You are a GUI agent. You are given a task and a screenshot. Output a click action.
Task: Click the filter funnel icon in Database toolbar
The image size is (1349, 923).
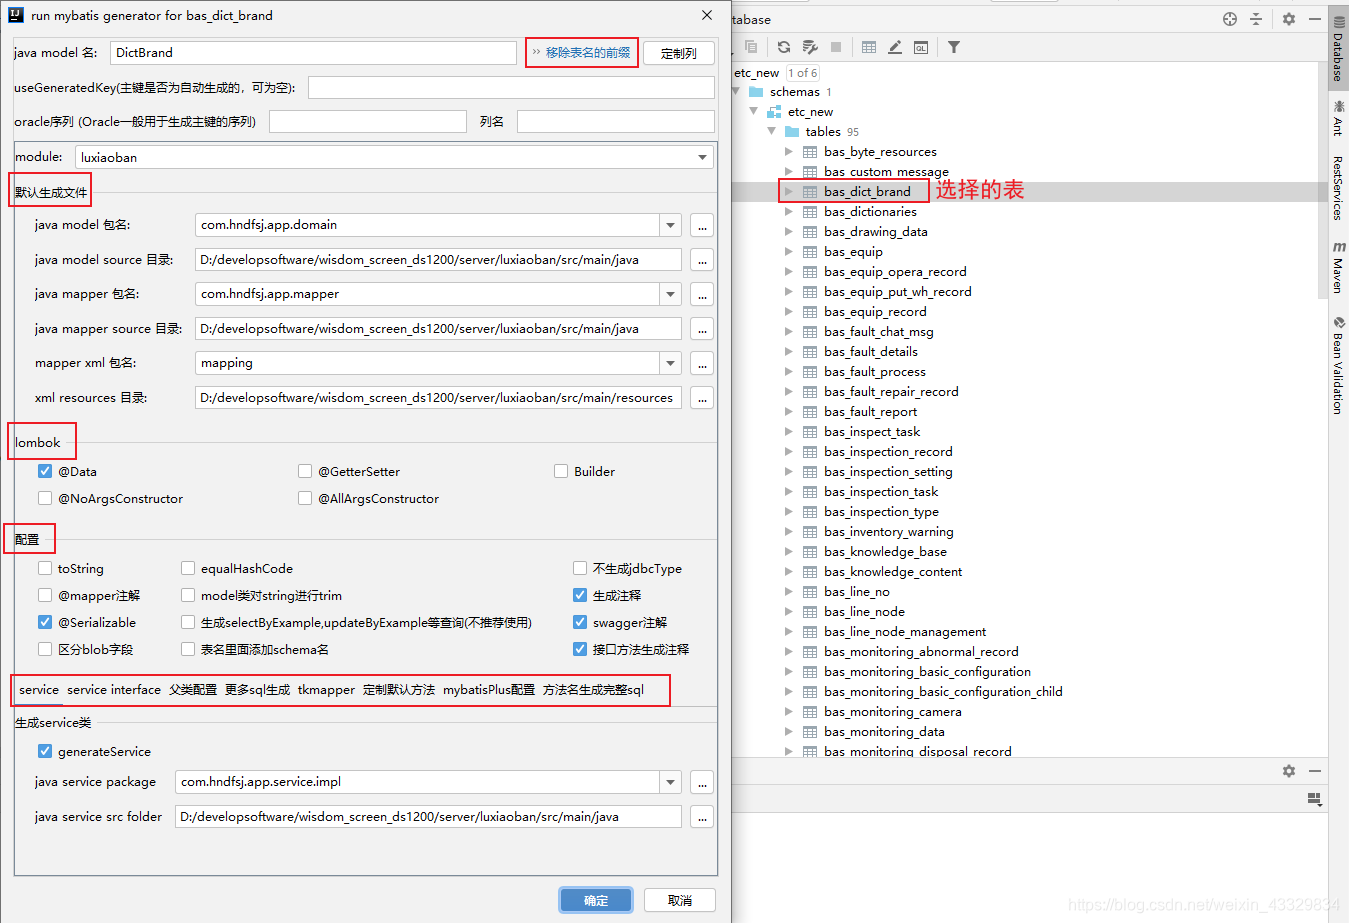(x=954, y=47)
